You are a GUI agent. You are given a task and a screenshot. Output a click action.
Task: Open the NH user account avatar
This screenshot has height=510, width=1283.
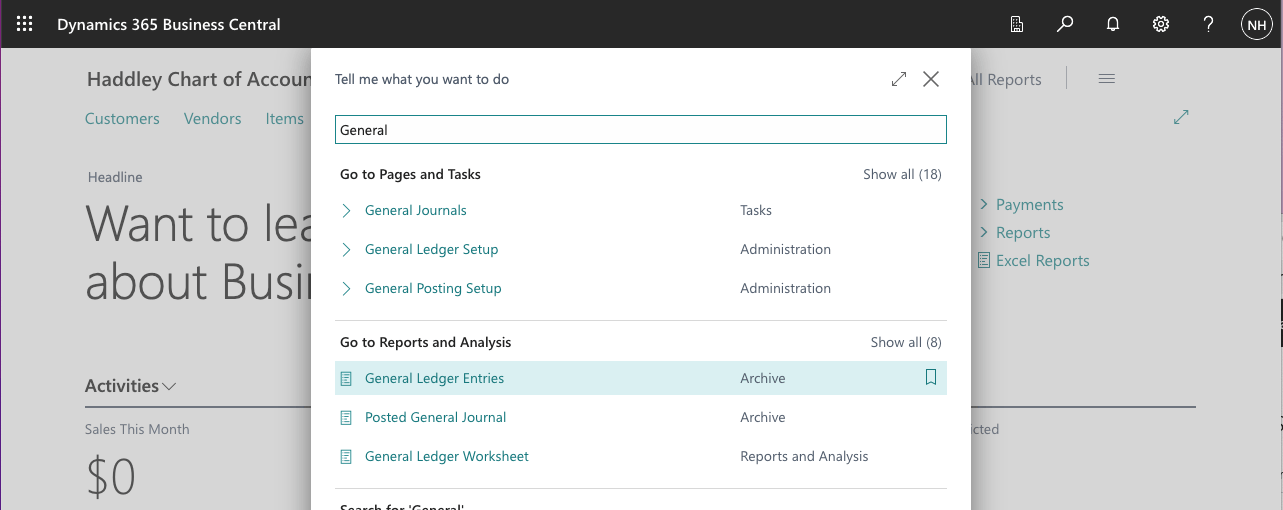[1256, 24]
